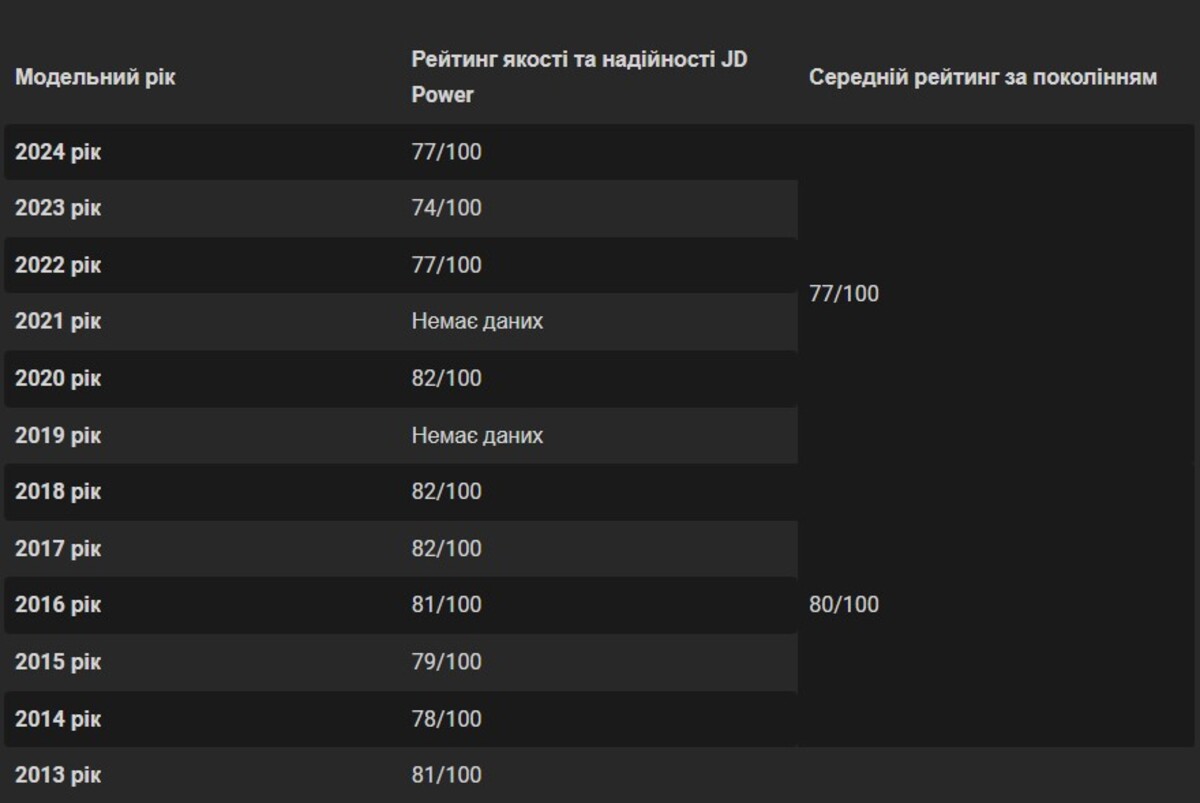Screen dimensions: 1200x803
Task: Select the "2019 рік" row label
Action: tap(58, 435)
